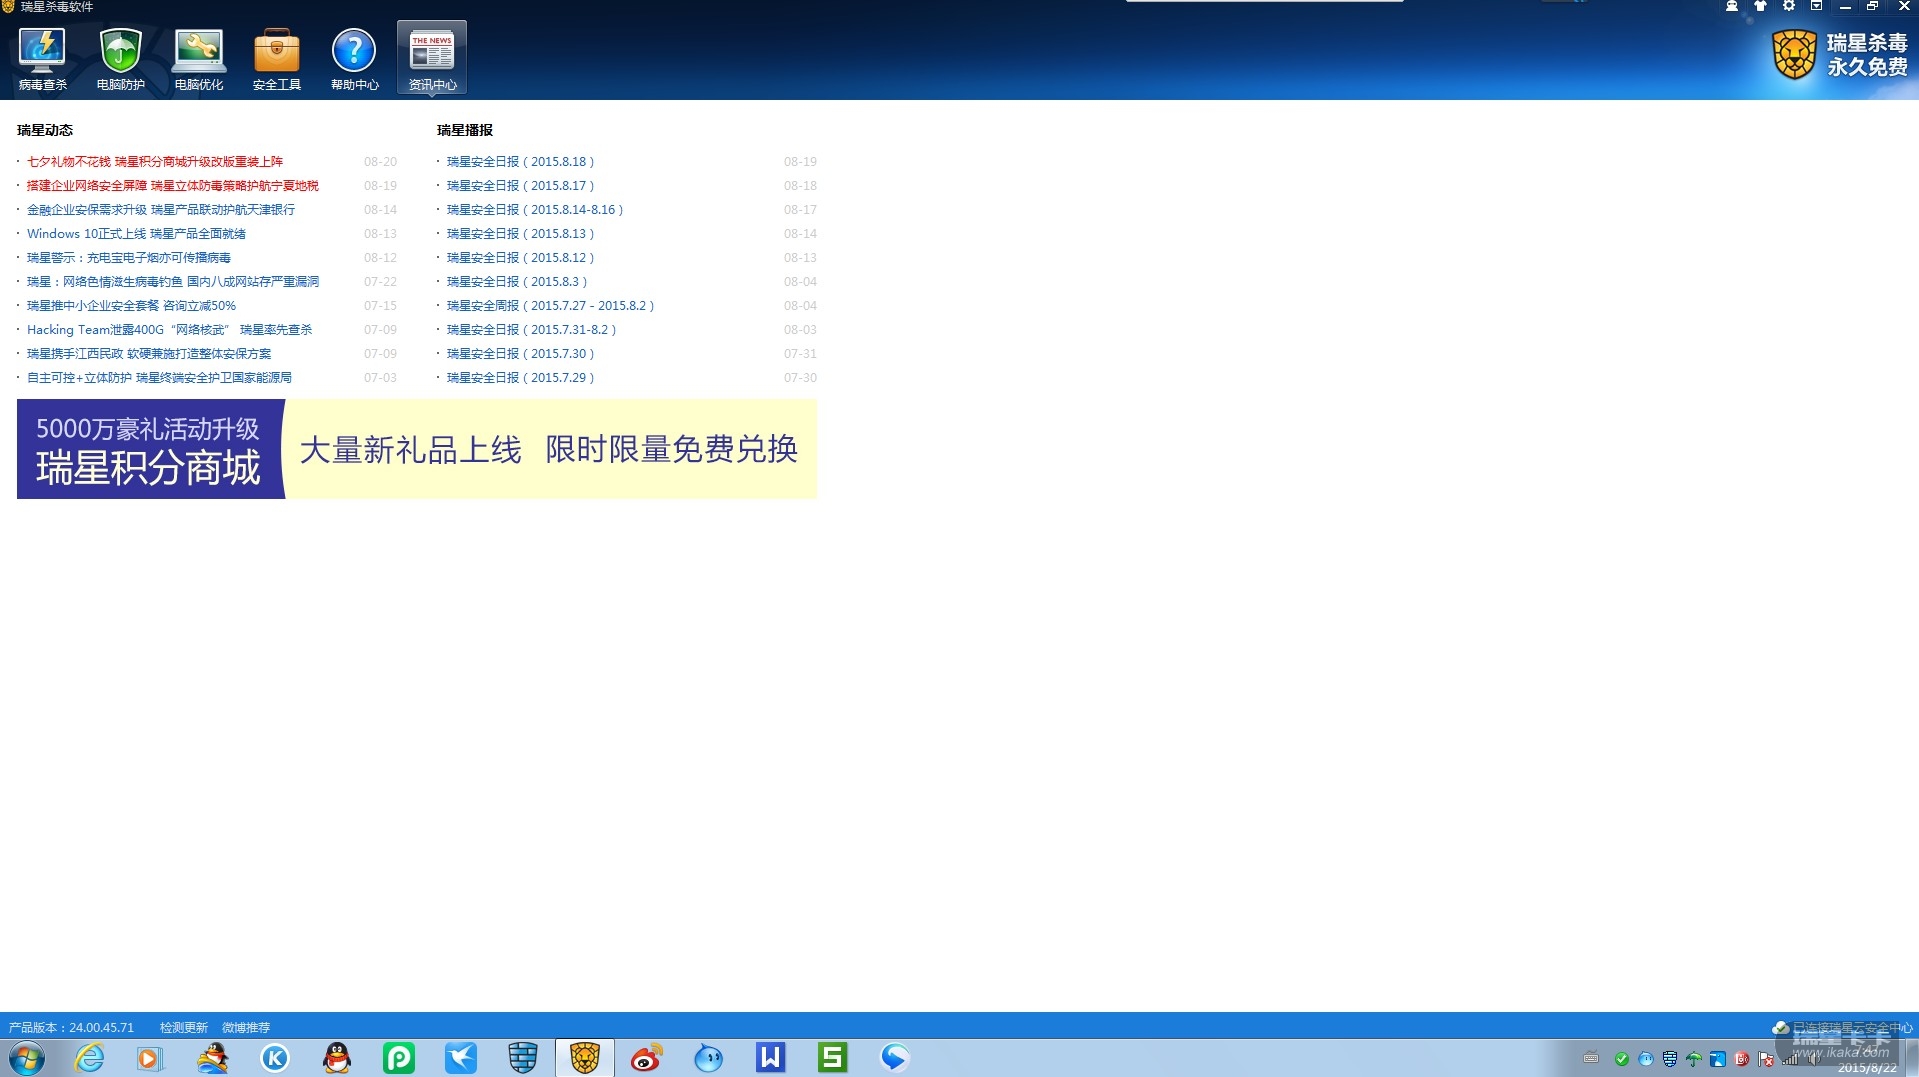Open the 七夕礼物不花钱 news link

155,162
